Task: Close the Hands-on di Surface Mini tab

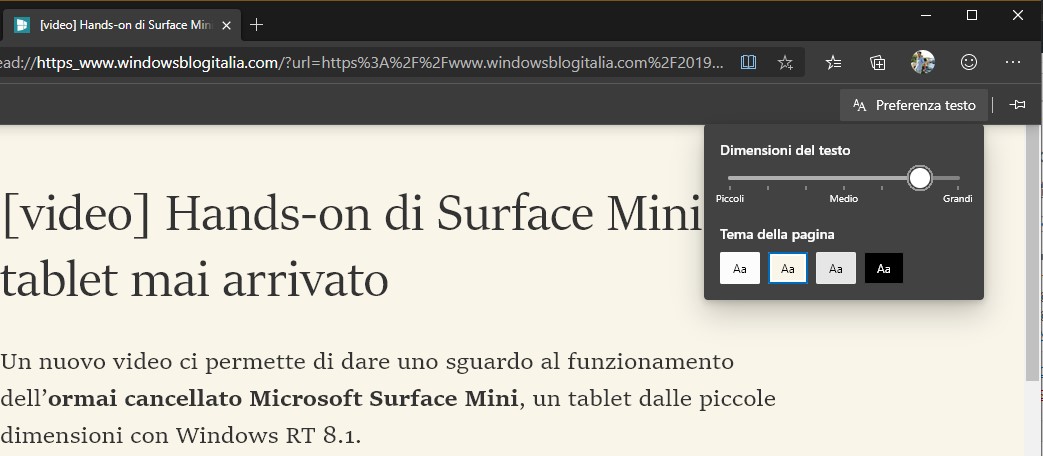Action: [226, 25]
